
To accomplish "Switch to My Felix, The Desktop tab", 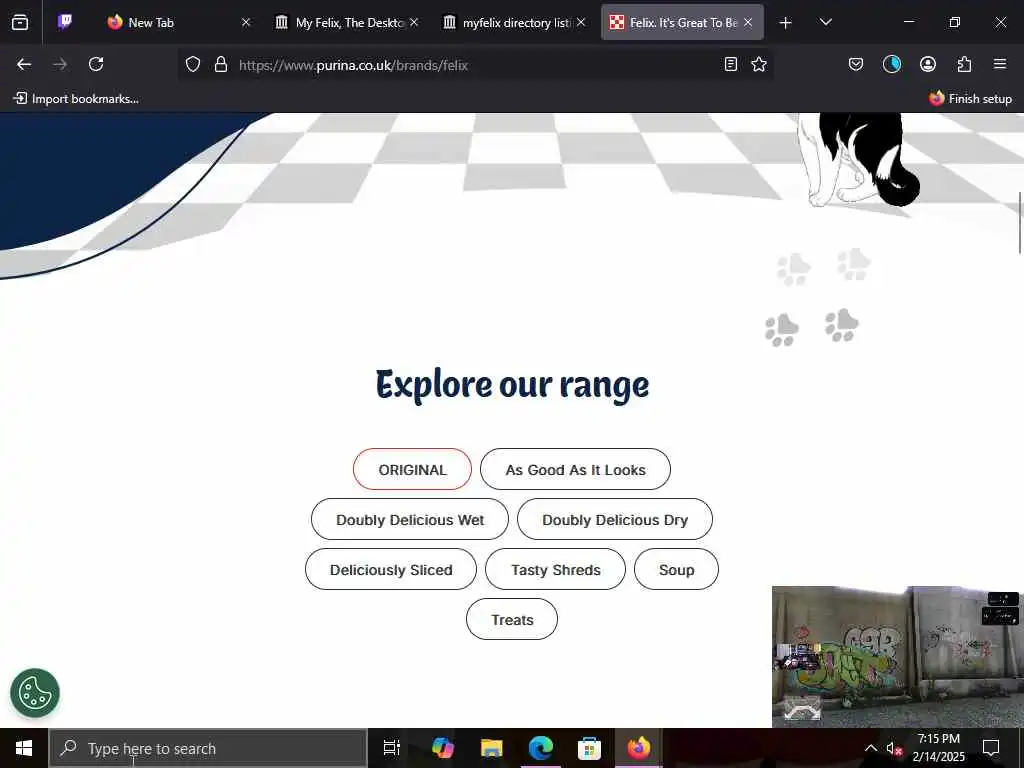I will pos(347,22).
